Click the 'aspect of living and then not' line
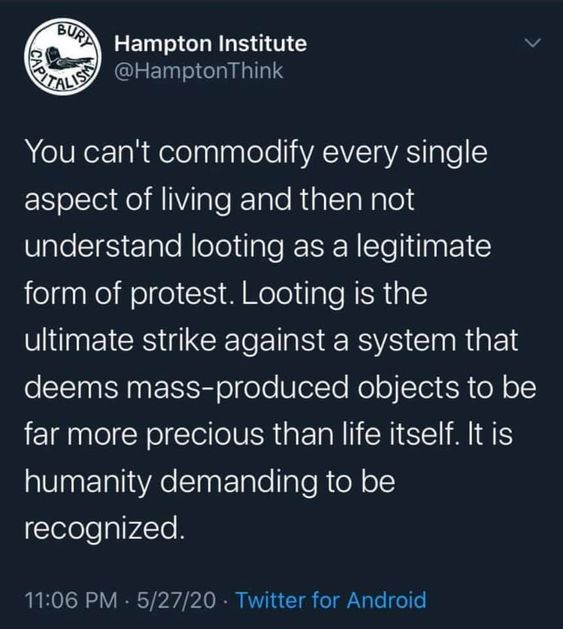The width and height of the screenshot is (563, 629). pos(219,200)
